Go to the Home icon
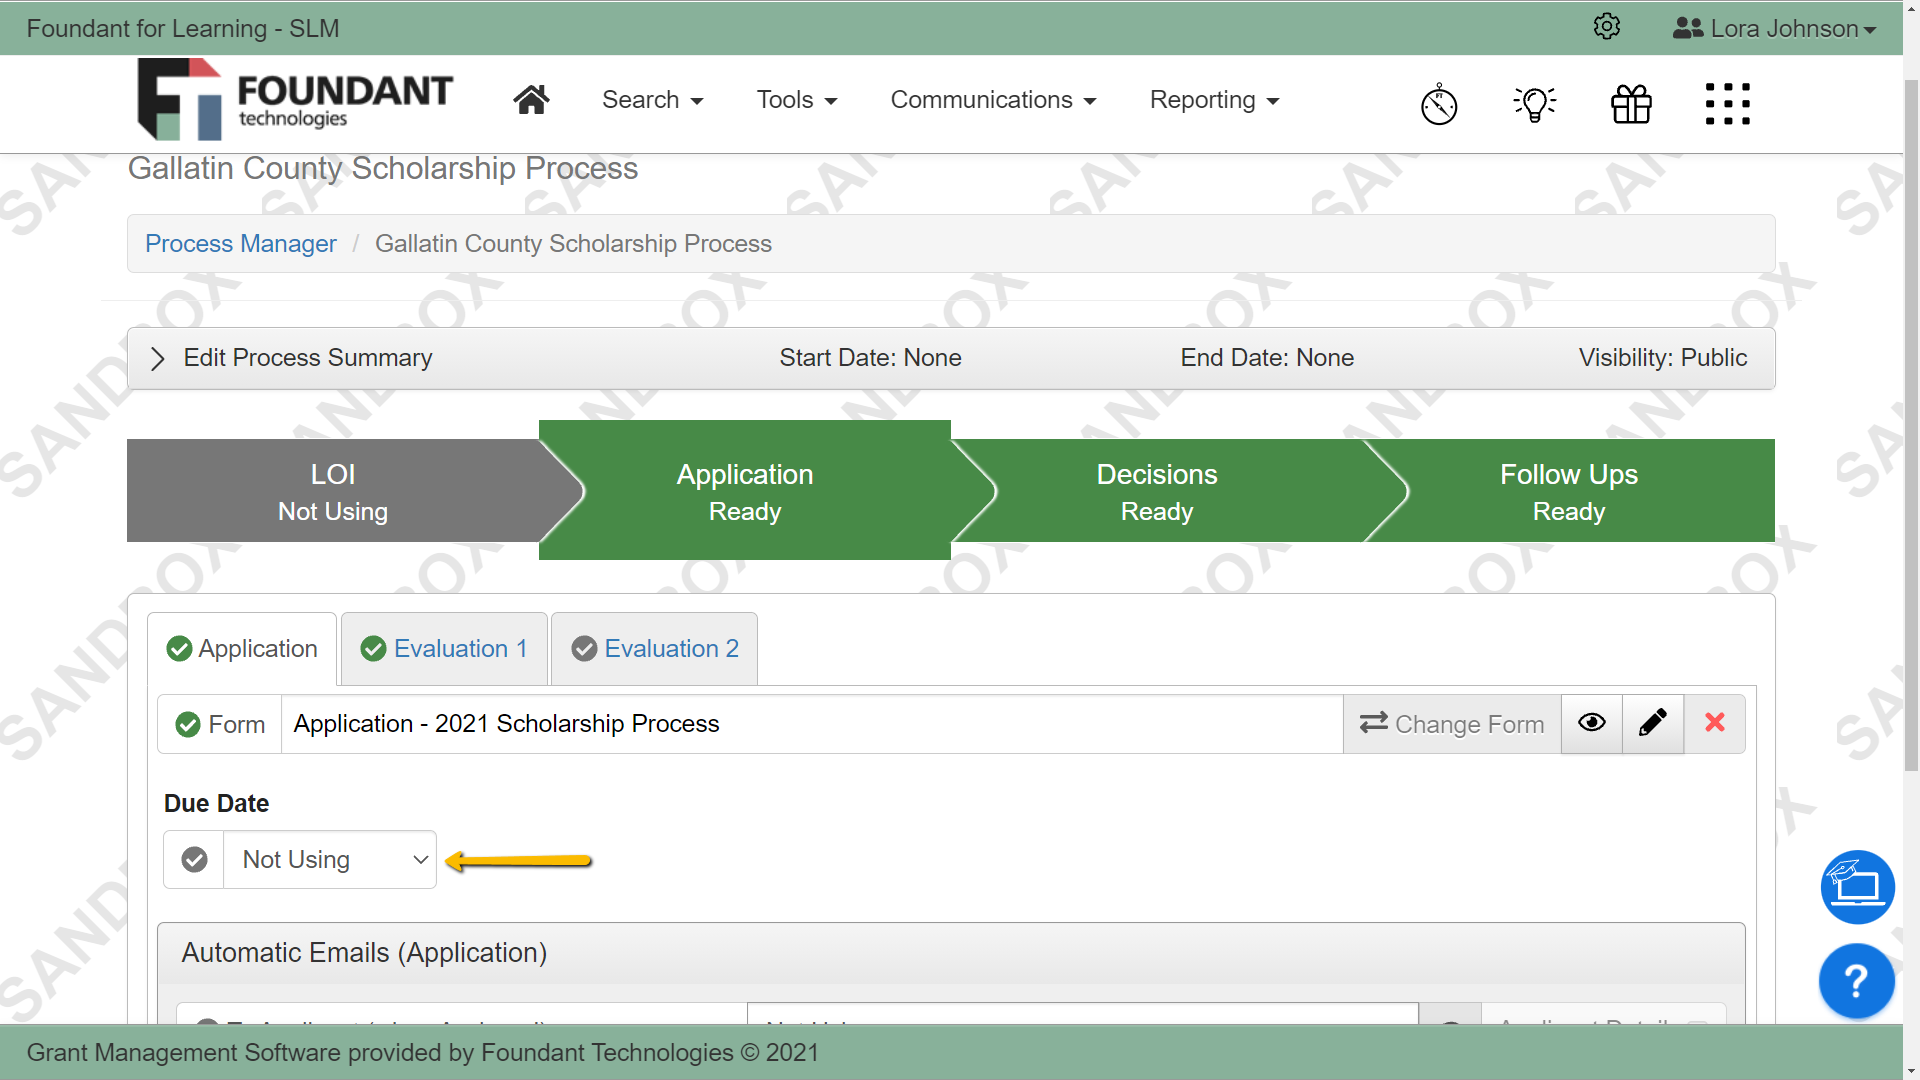Screen dimensions: 1920x1080 [x=531, y=100]
